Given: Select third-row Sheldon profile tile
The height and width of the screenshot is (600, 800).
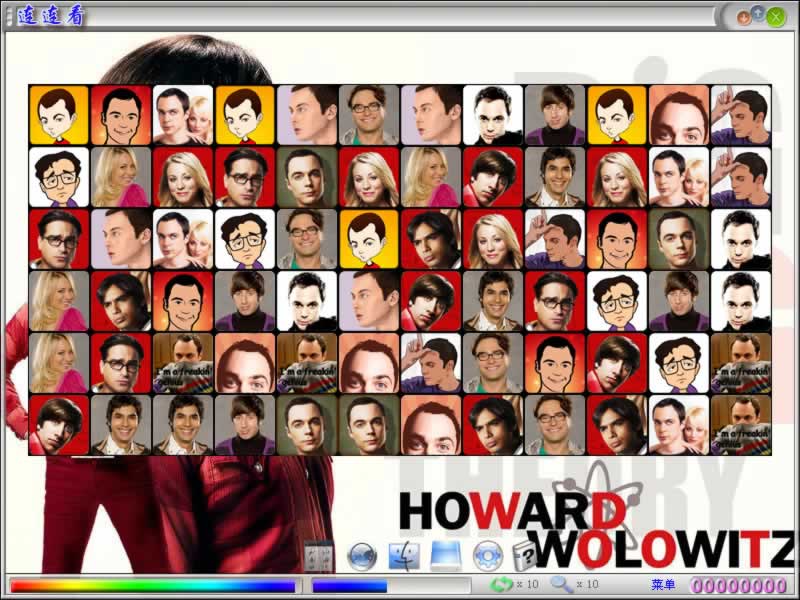Looking at the screenshot, I should coord(121,239).
